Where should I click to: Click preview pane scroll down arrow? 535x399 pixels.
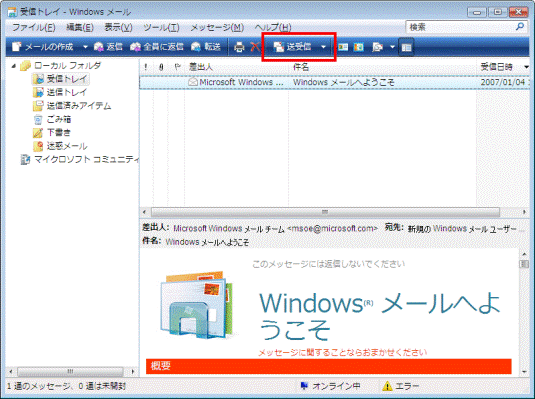(x=524, y=372)
